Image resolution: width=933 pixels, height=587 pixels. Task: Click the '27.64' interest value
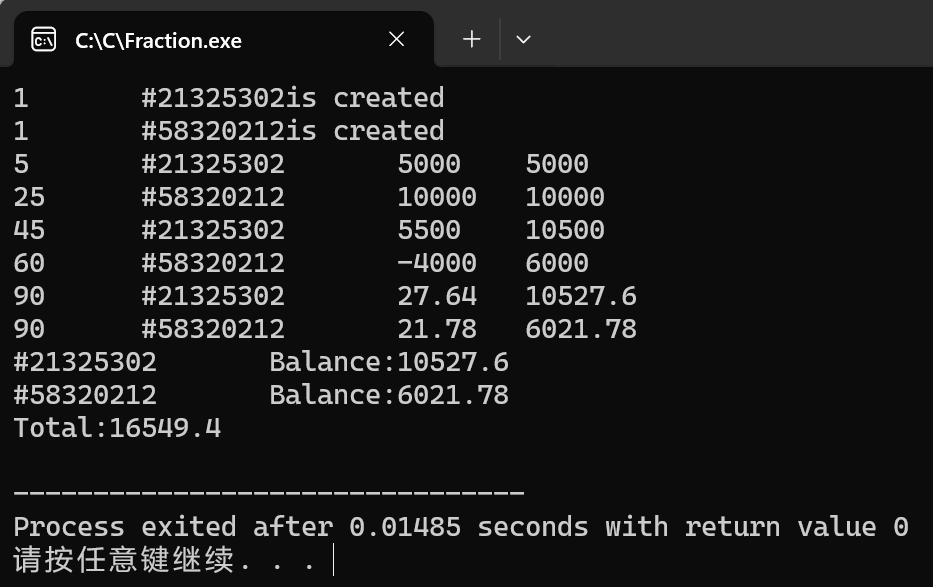[x=437, y=296]
